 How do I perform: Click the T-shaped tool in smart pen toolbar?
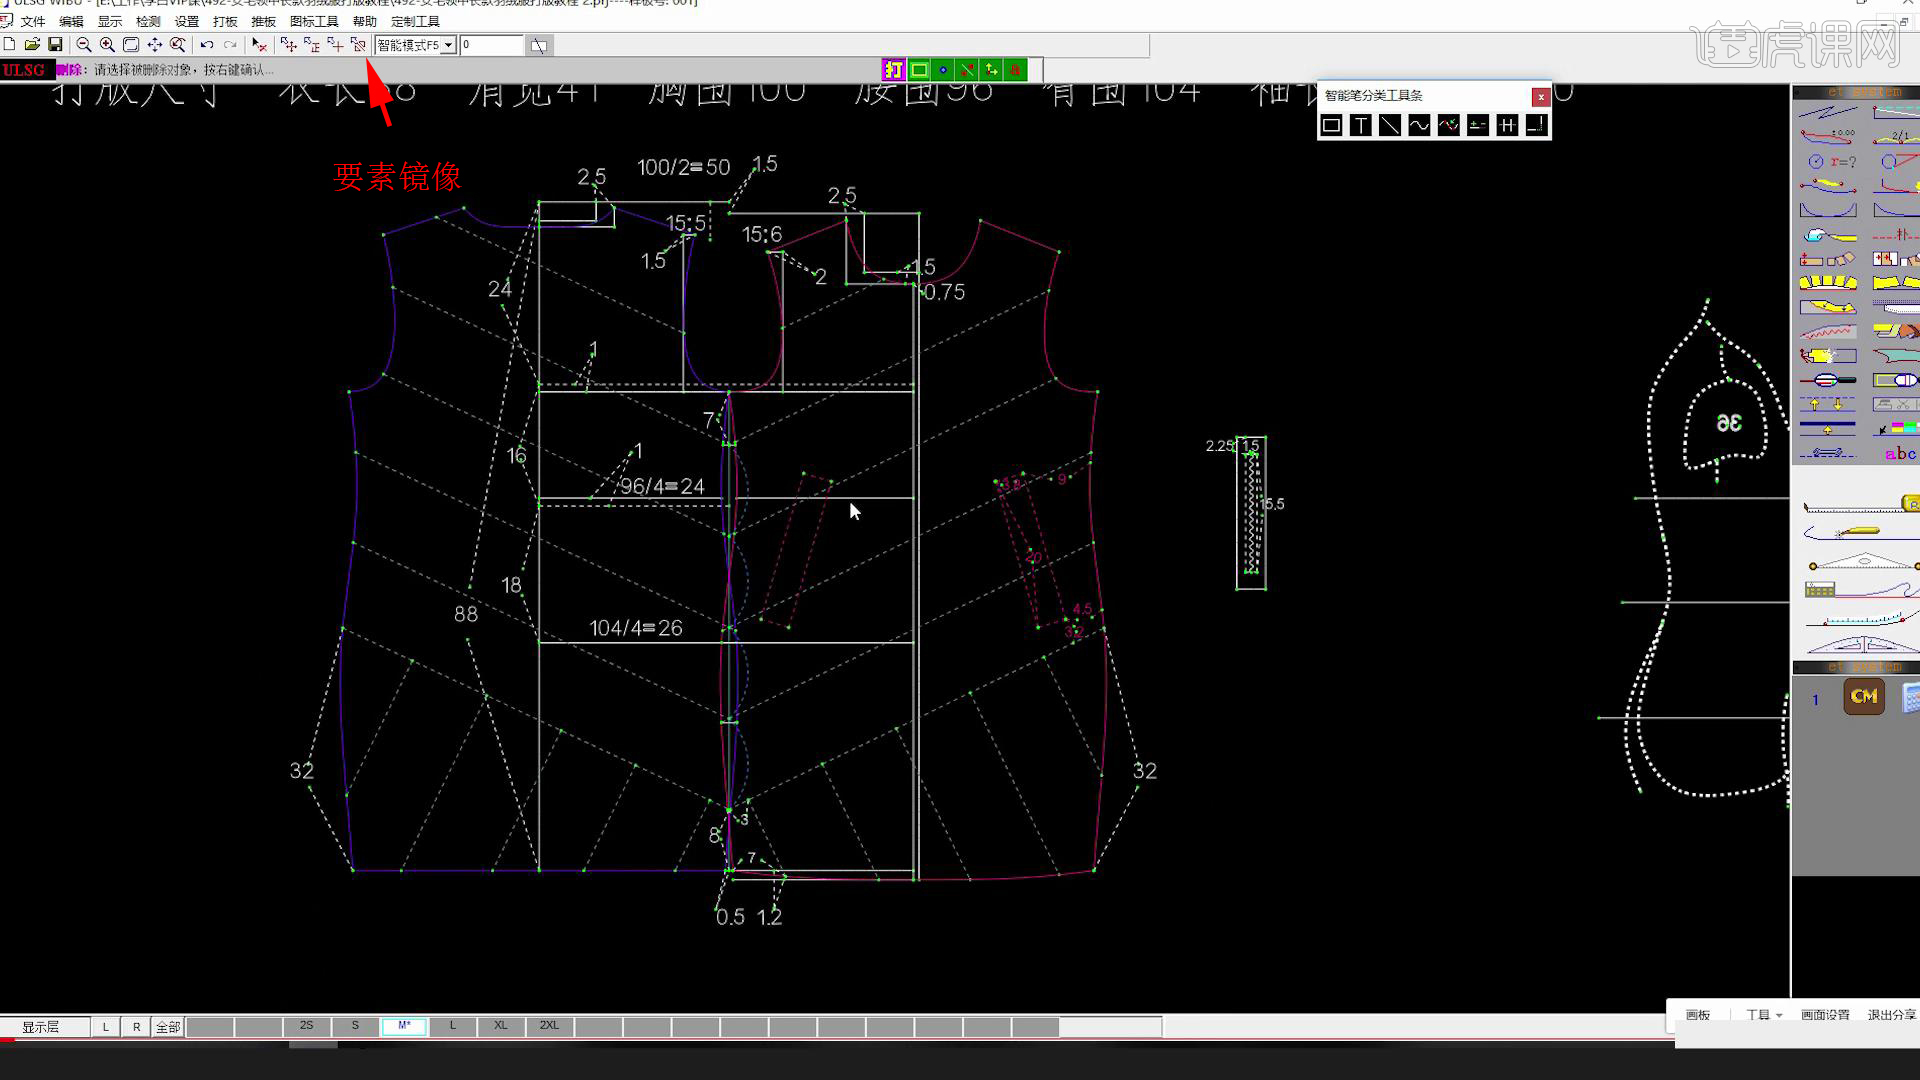1360,125
